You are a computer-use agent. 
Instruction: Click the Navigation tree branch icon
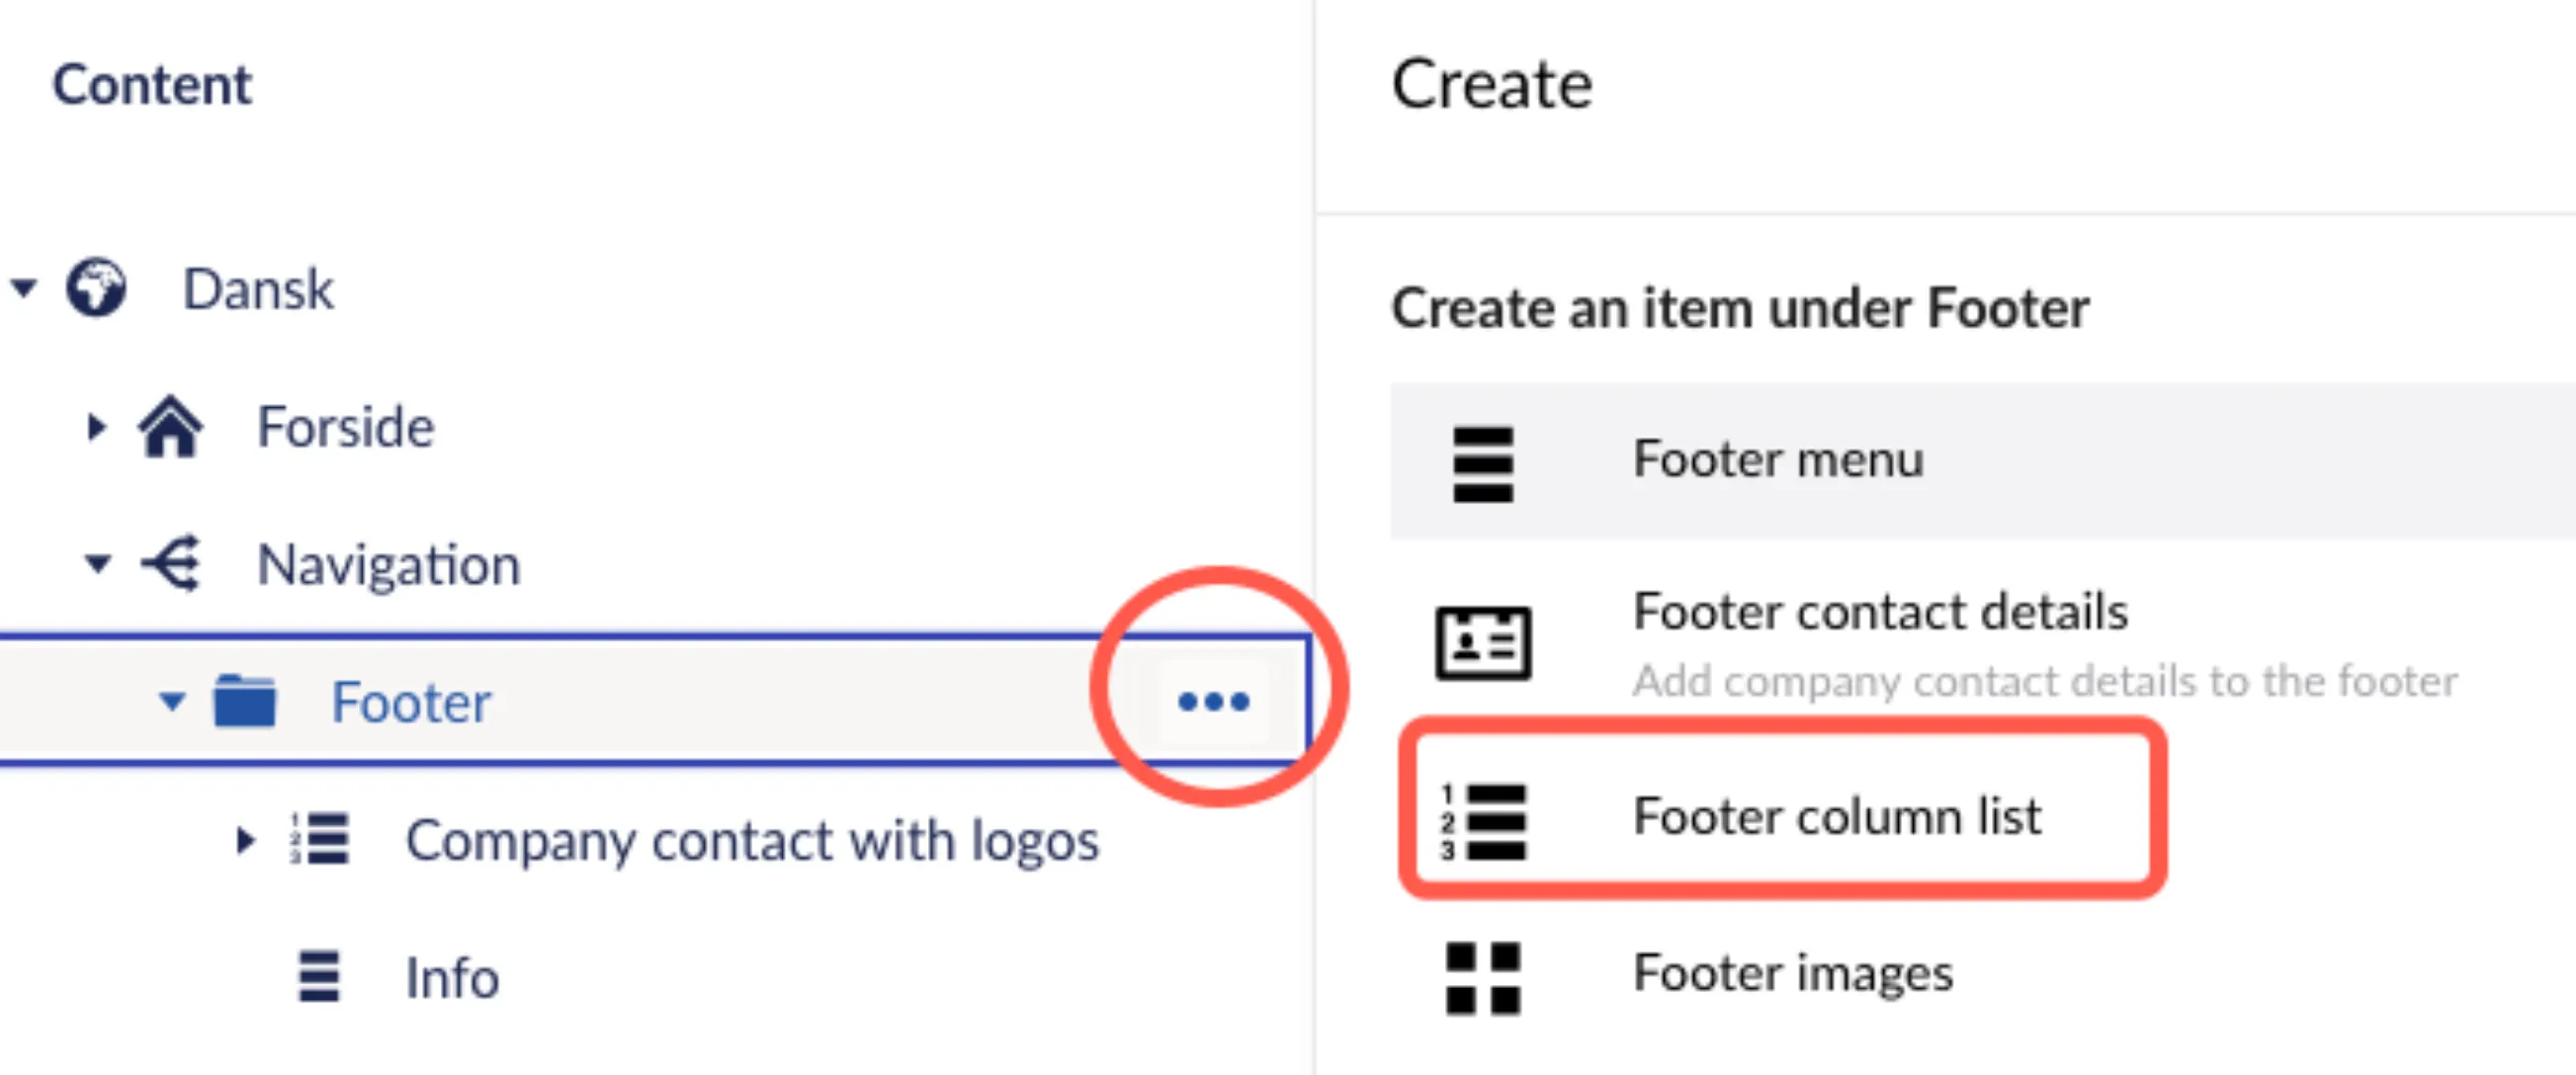tap(171, 564)
